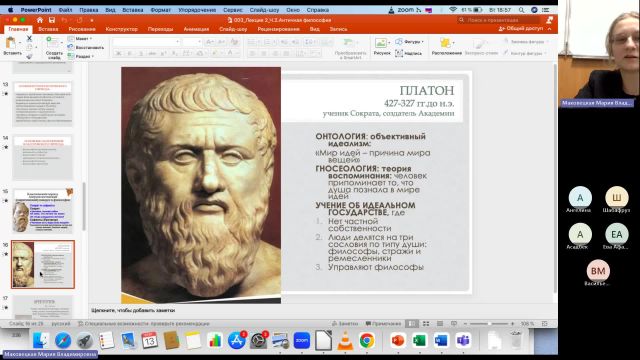Click the Home icon in title bar
This screenshot has width=640, height=360.
click(x=40, y=20)
